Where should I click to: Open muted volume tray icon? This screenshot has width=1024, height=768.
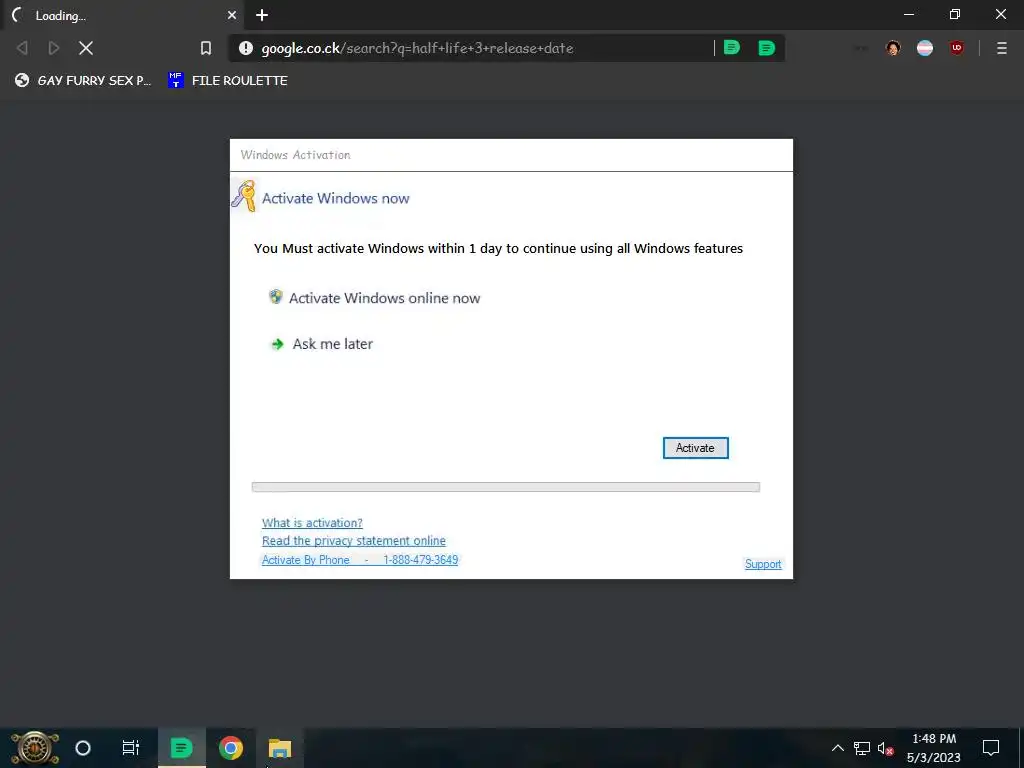886,748
